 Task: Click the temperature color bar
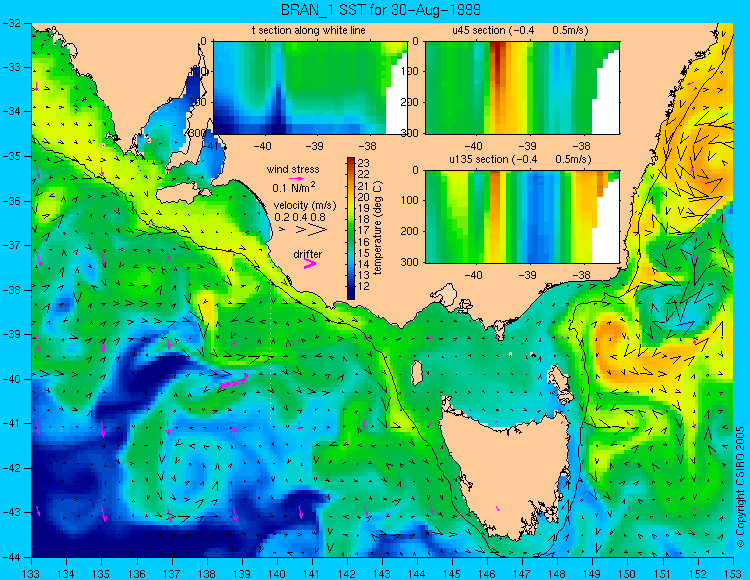(x=351, y=229)
